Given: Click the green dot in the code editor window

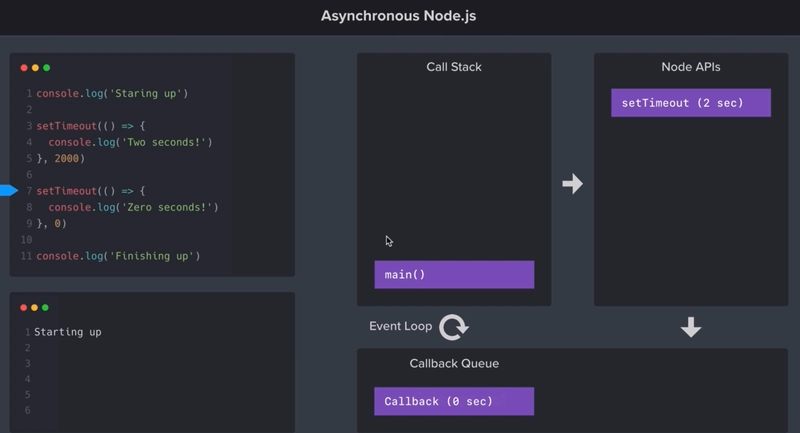Looking at the screenshot, I should click(46, 68).
